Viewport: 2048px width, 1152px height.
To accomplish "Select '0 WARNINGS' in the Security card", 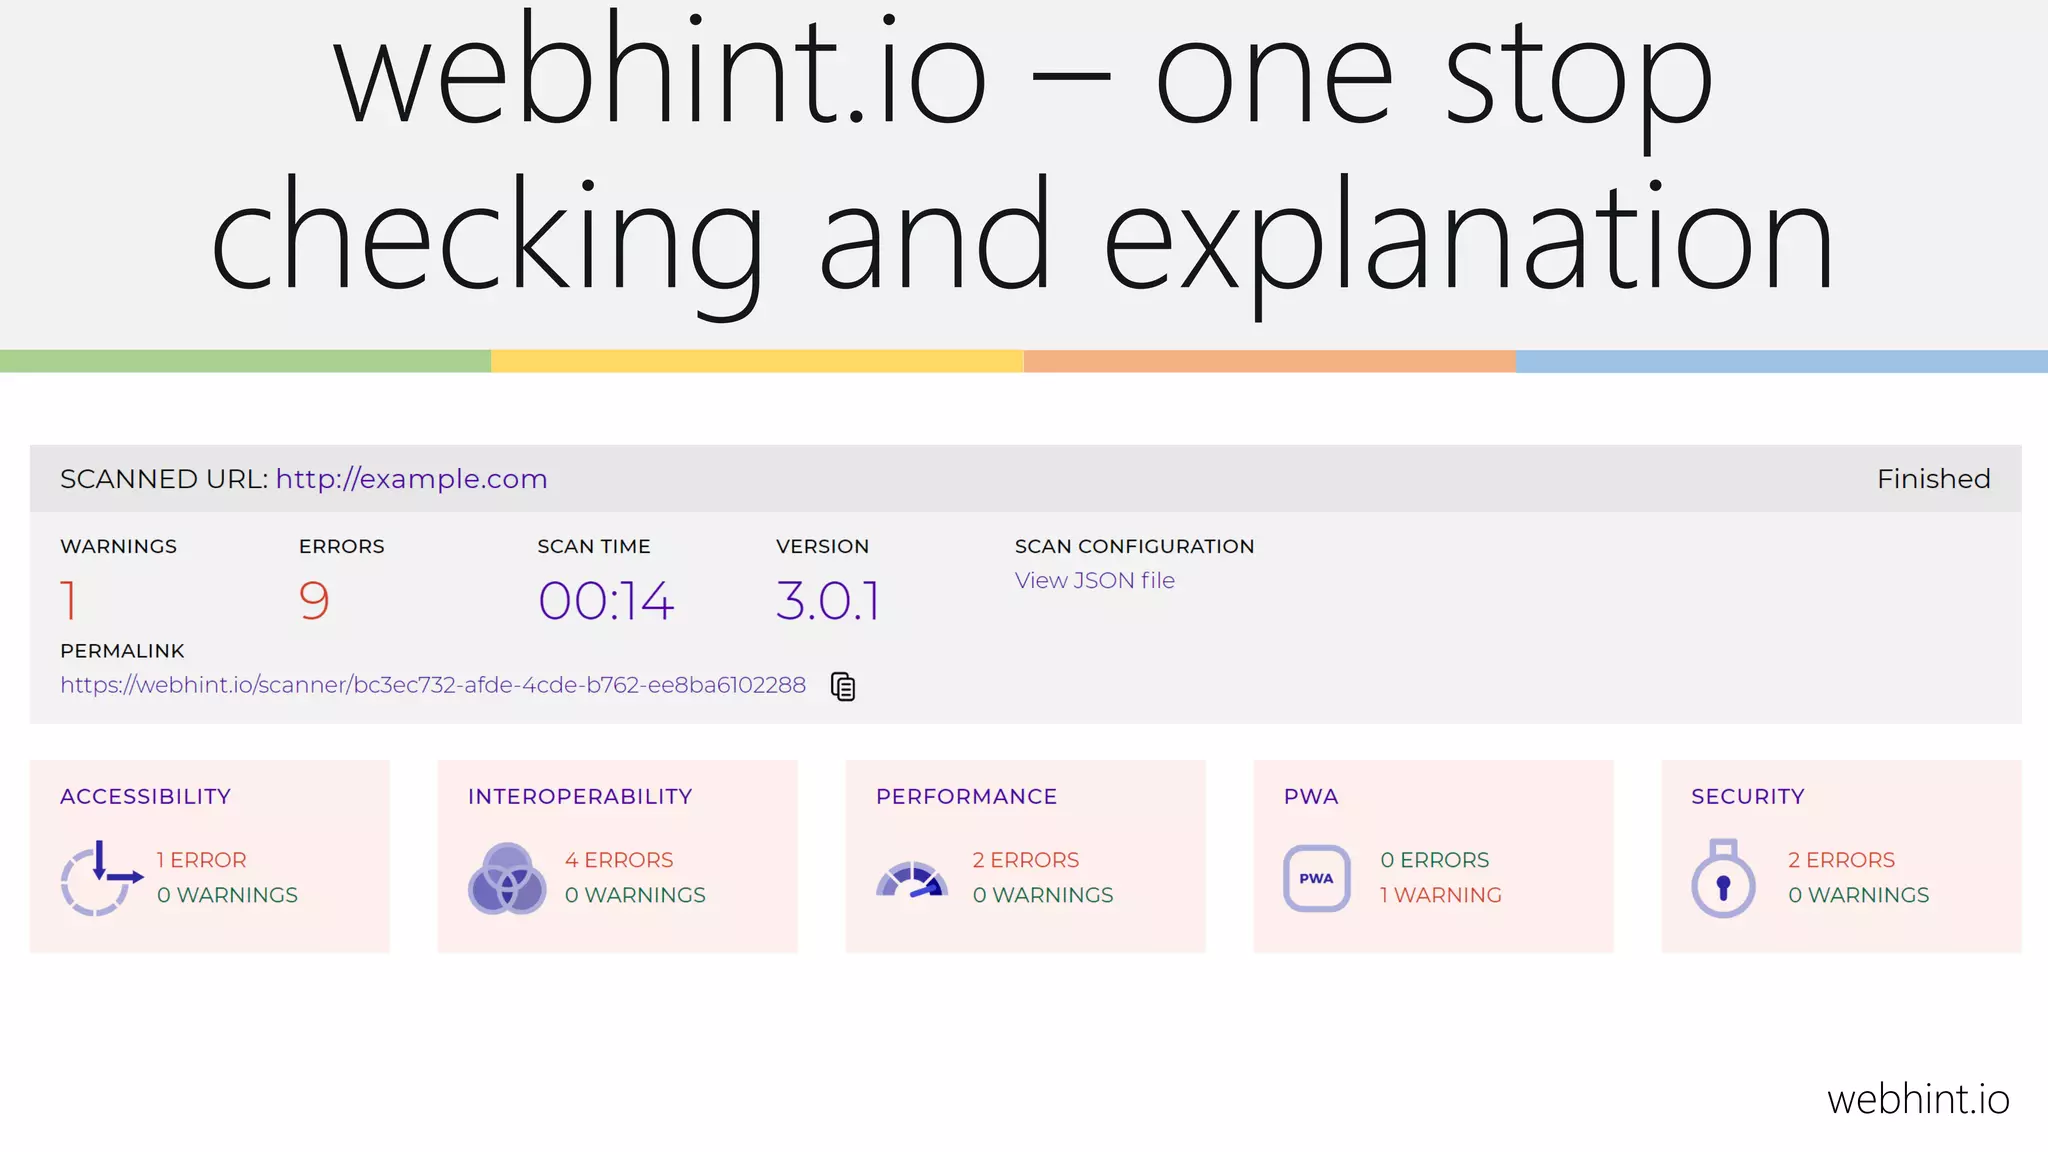I will pyautogui.click(x=1859, y=895).
